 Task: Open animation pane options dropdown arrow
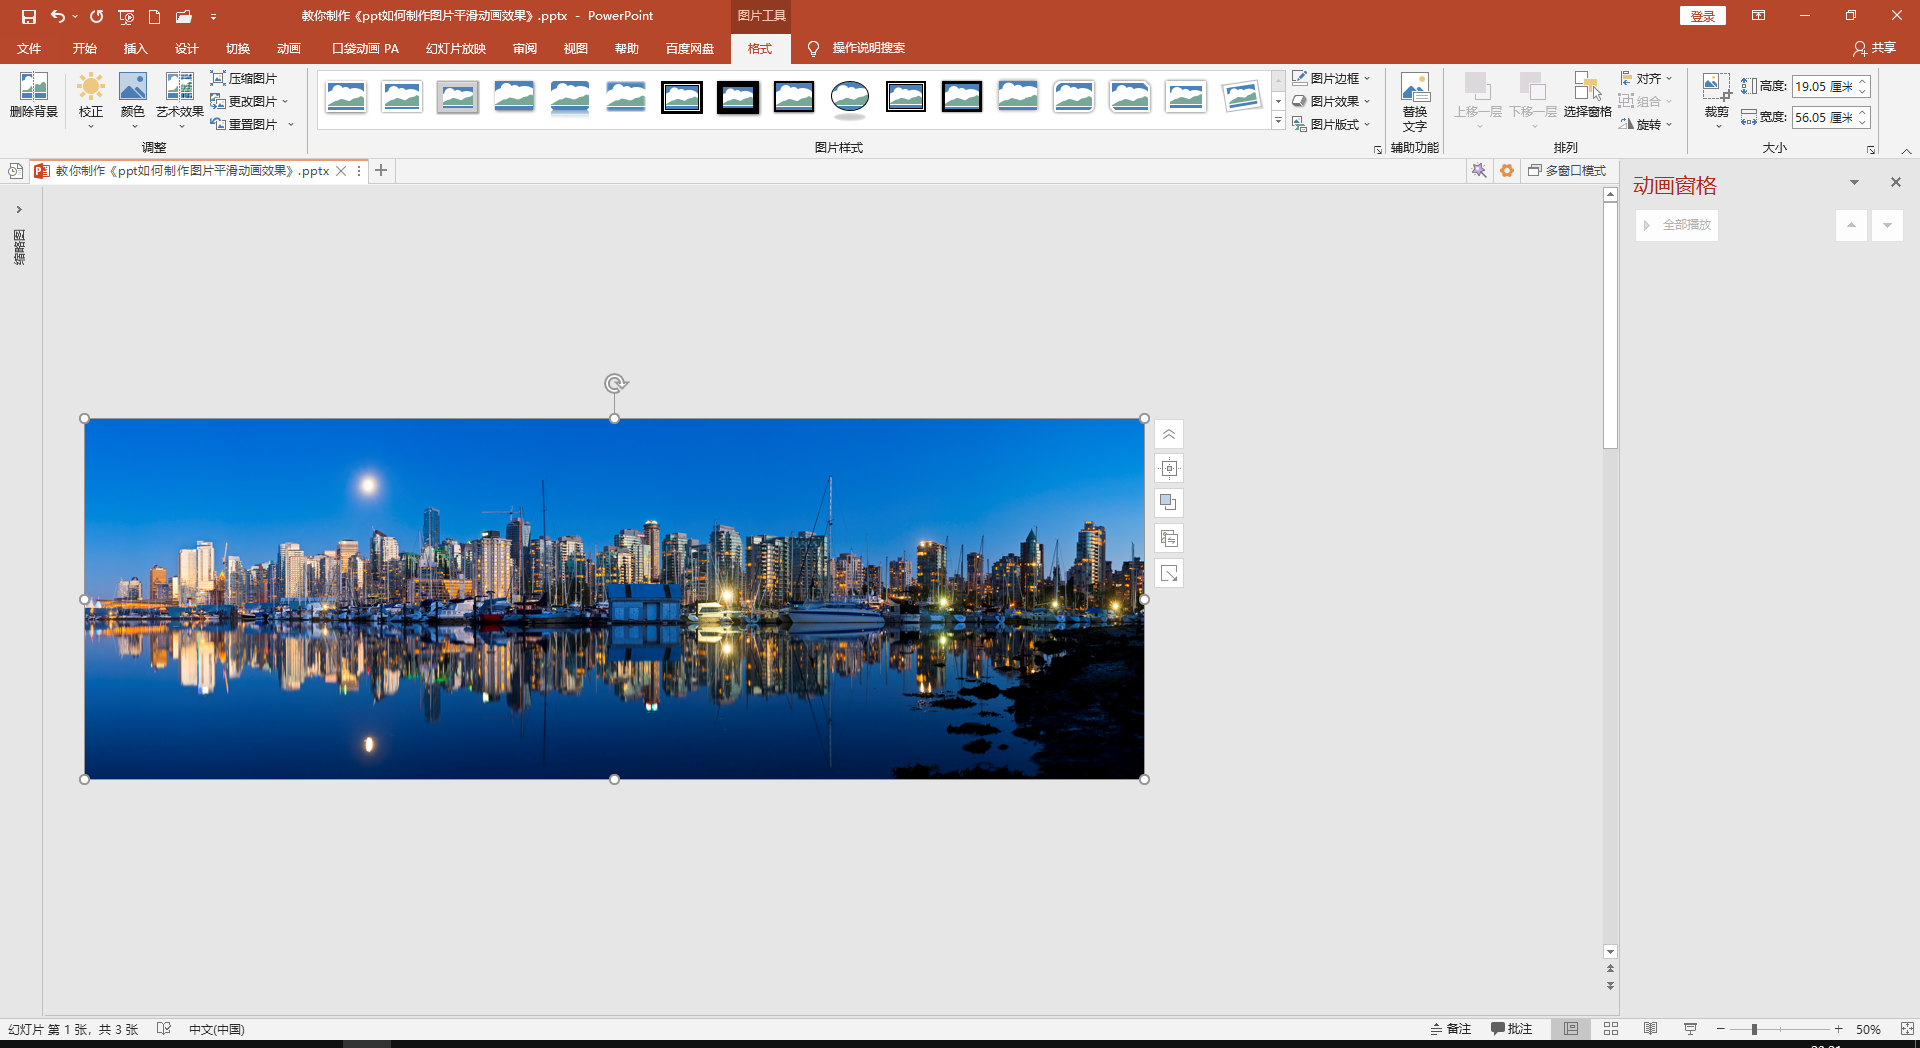coord(1854,182)
